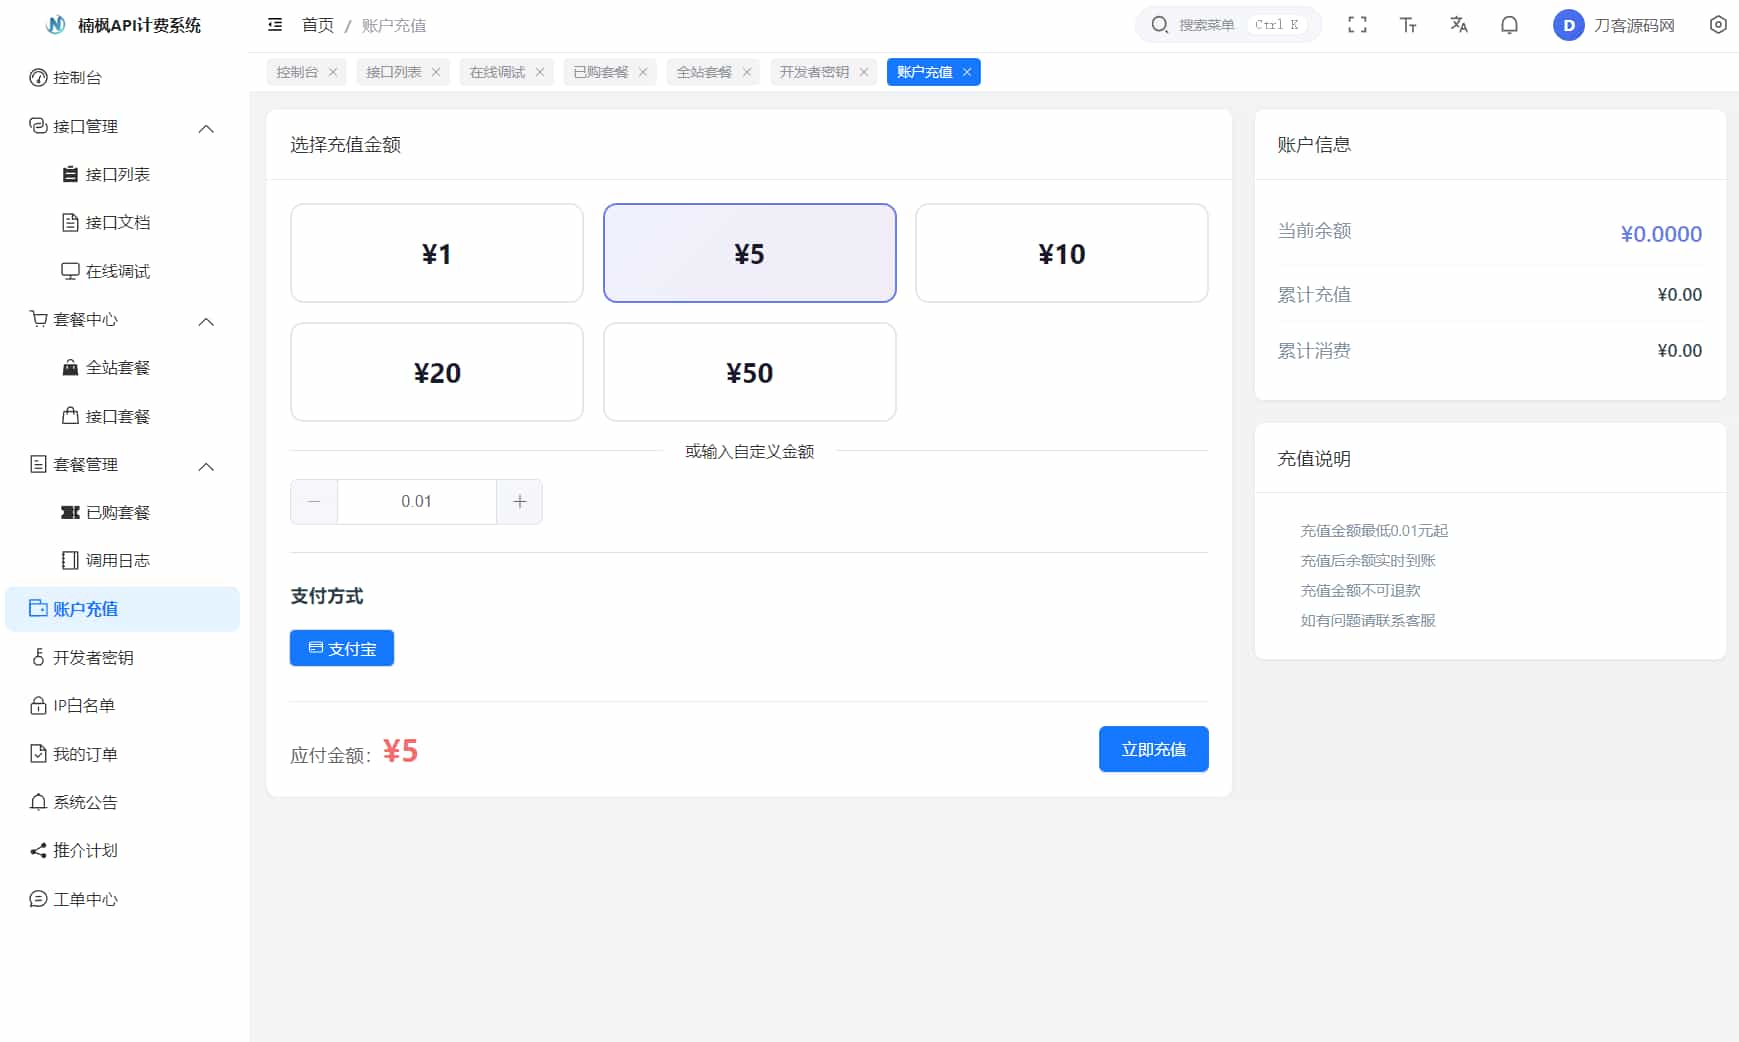1739x1042 pixels.
Task: Click the settings gear icon
Action: pos(1719,25)
